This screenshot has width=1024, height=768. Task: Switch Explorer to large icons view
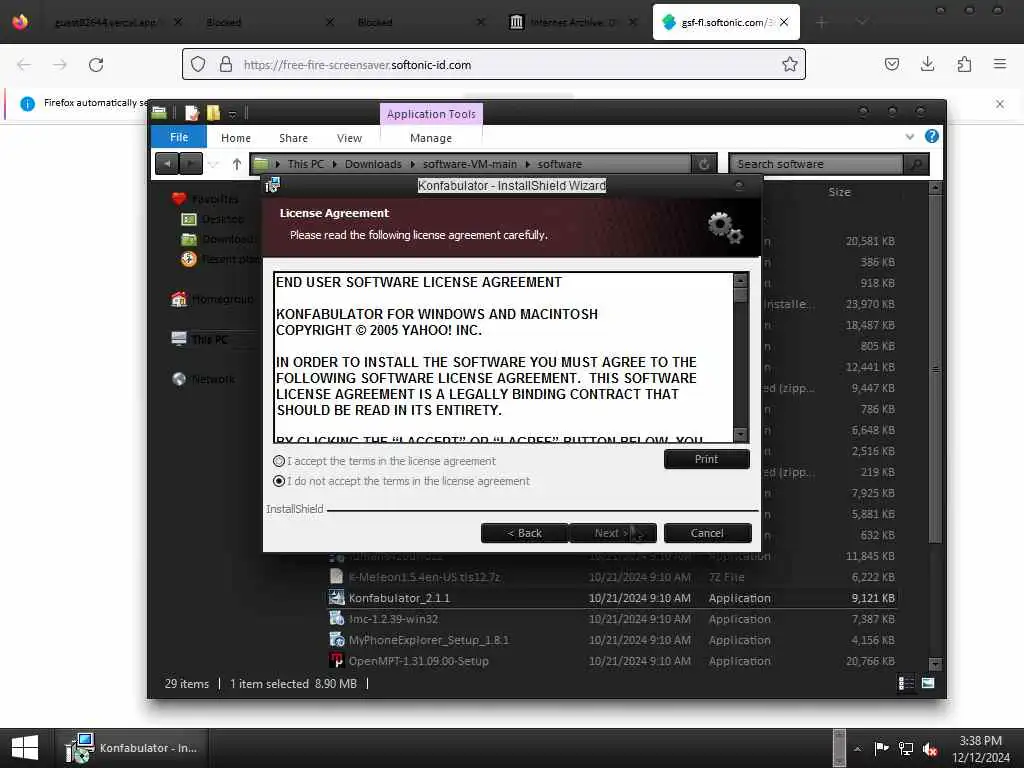(x=928, y=683)
